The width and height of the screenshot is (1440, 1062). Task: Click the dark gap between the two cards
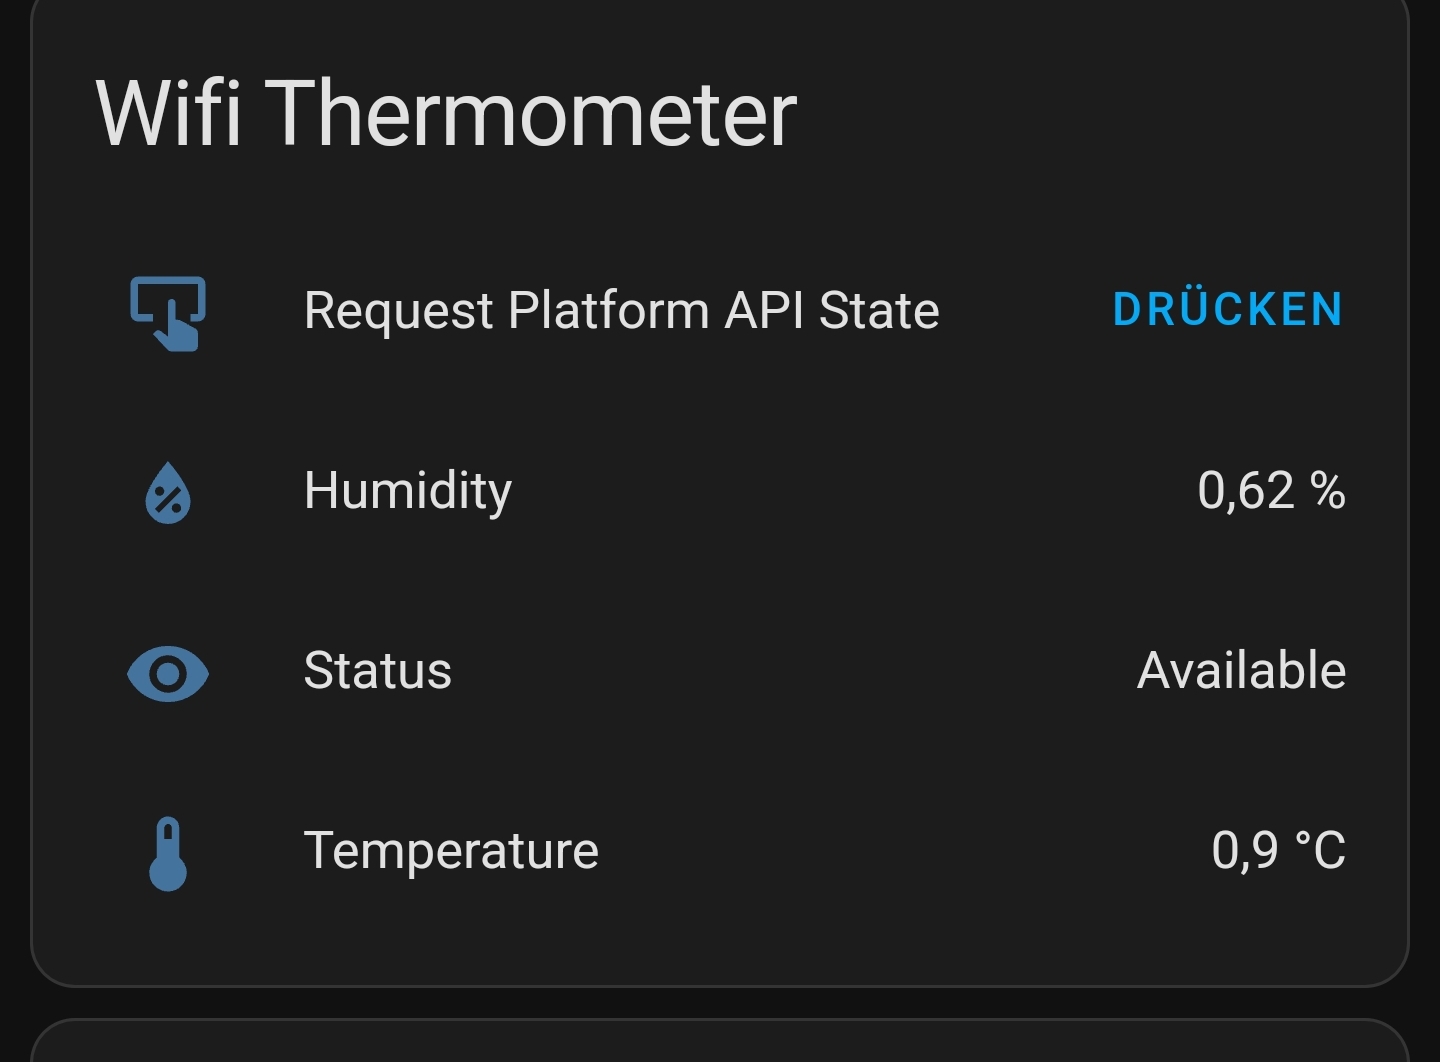click(x=720, y=1002)
